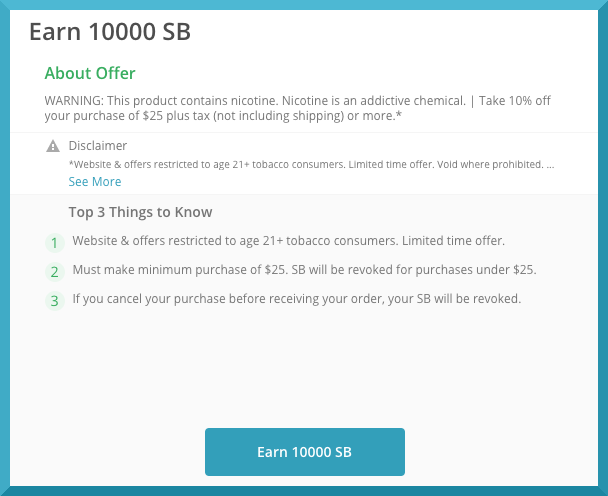
Task: Click the 'Take 10% off' text in description
Action: (x=515, y=101)
